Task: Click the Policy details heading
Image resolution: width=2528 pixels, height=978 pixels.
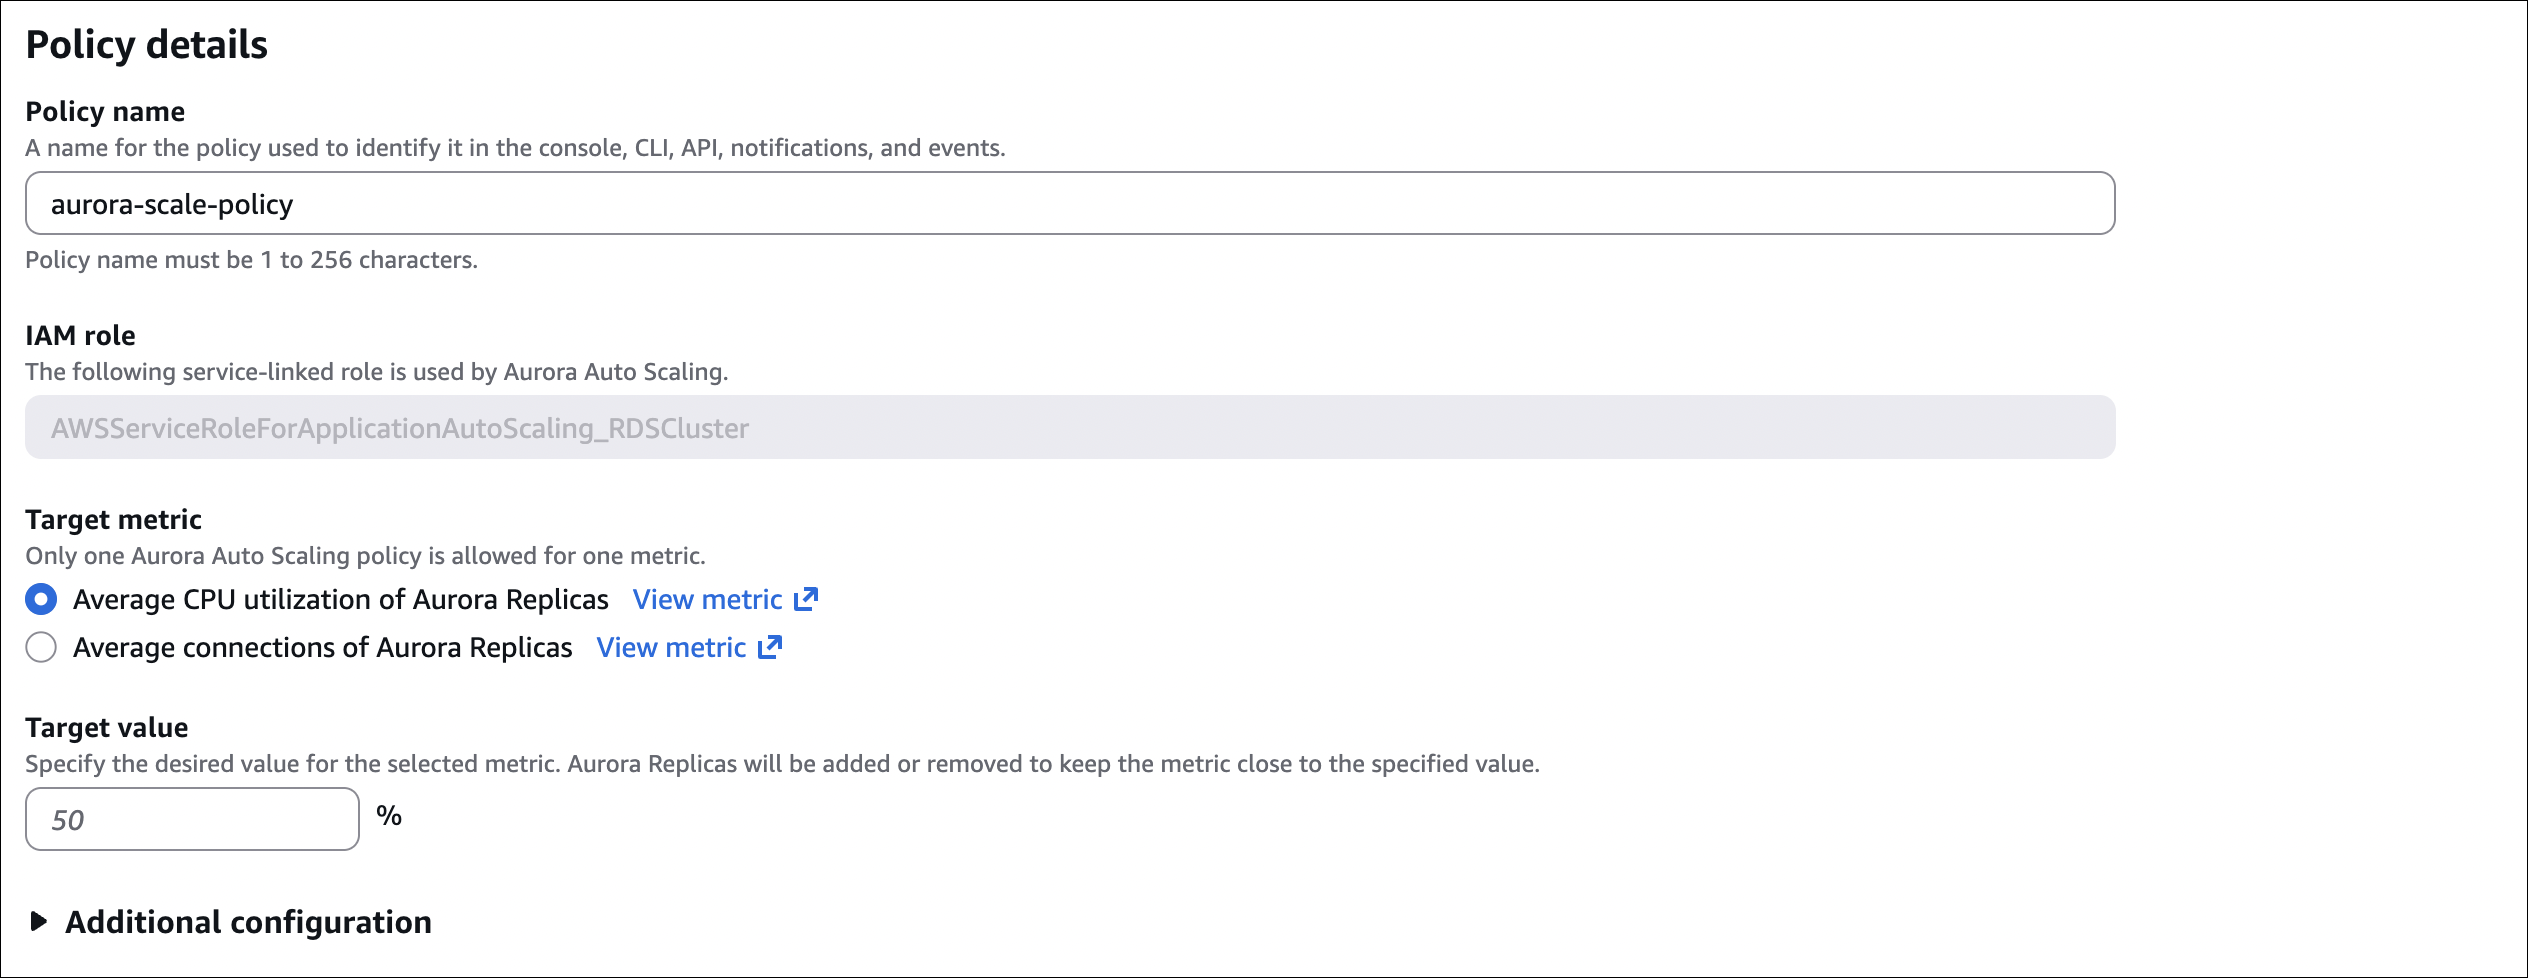Action: pyautogui.click(x=147, y=45)
